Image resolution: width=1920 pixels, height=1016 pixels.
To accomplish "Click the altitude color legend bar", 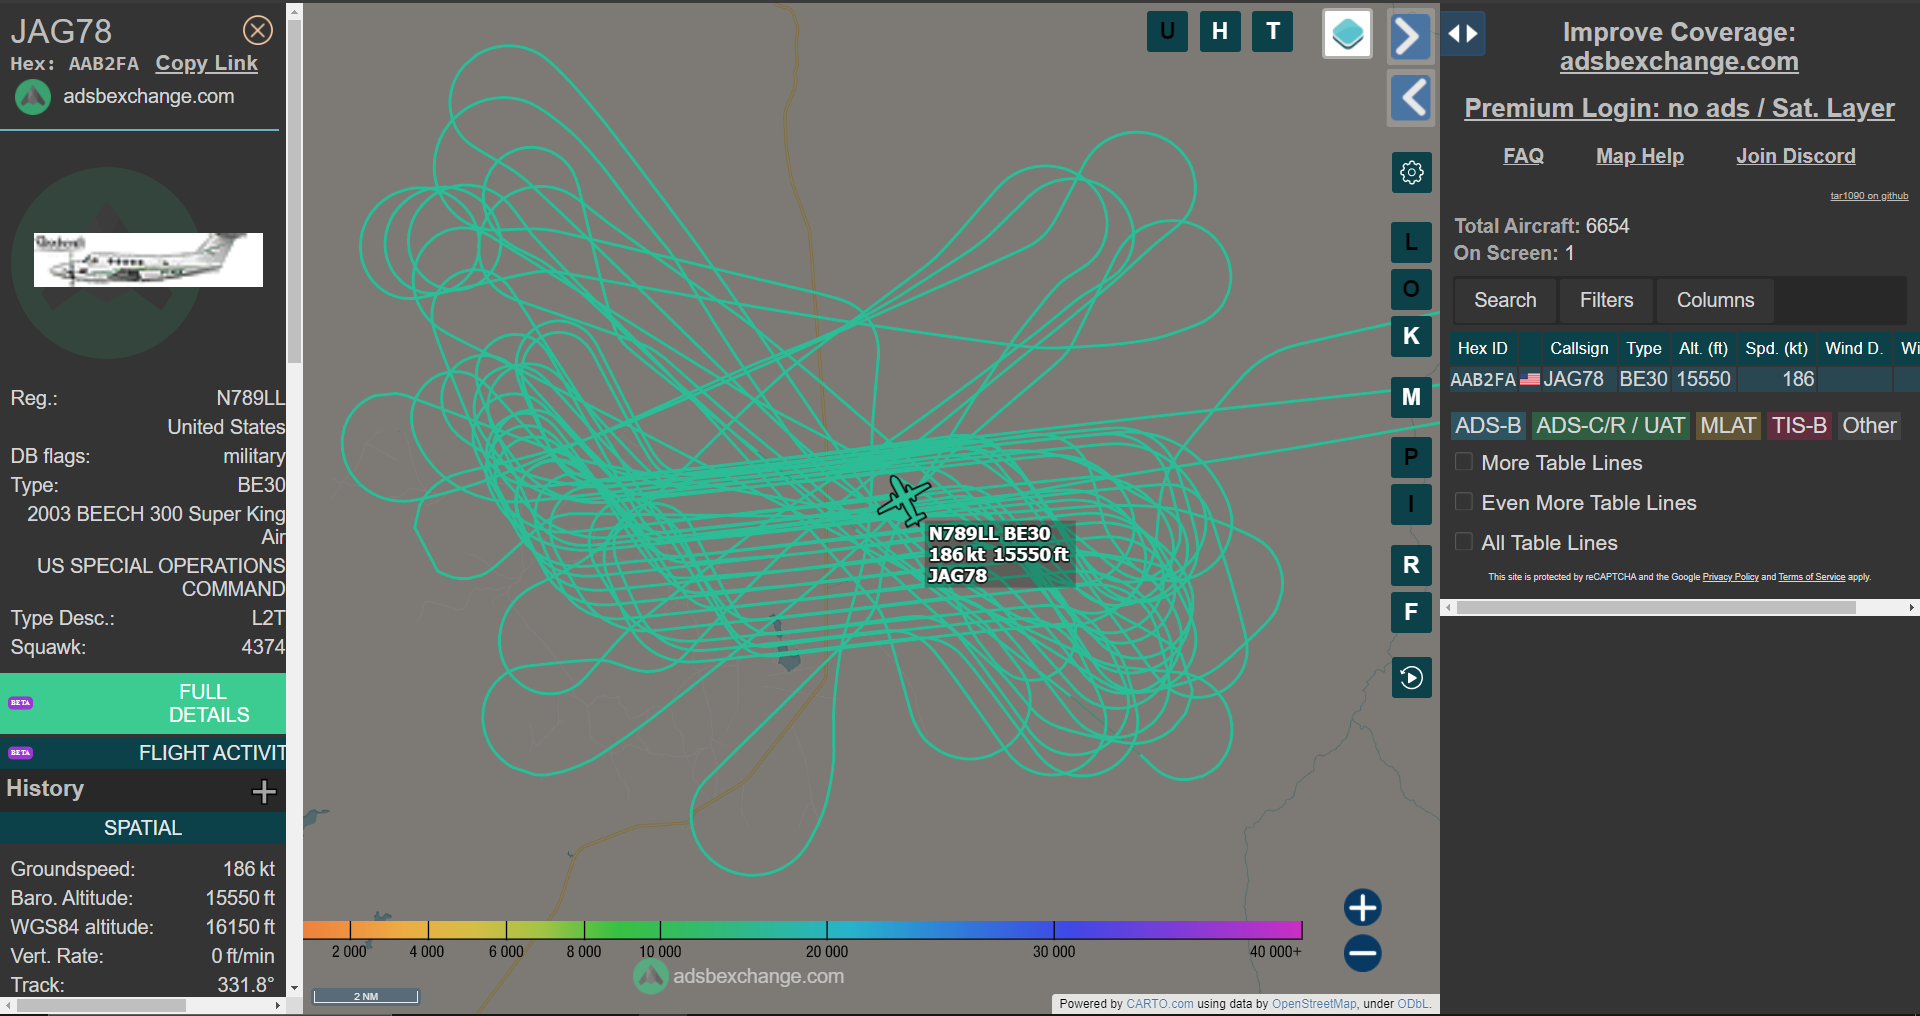I will point(802,930).
